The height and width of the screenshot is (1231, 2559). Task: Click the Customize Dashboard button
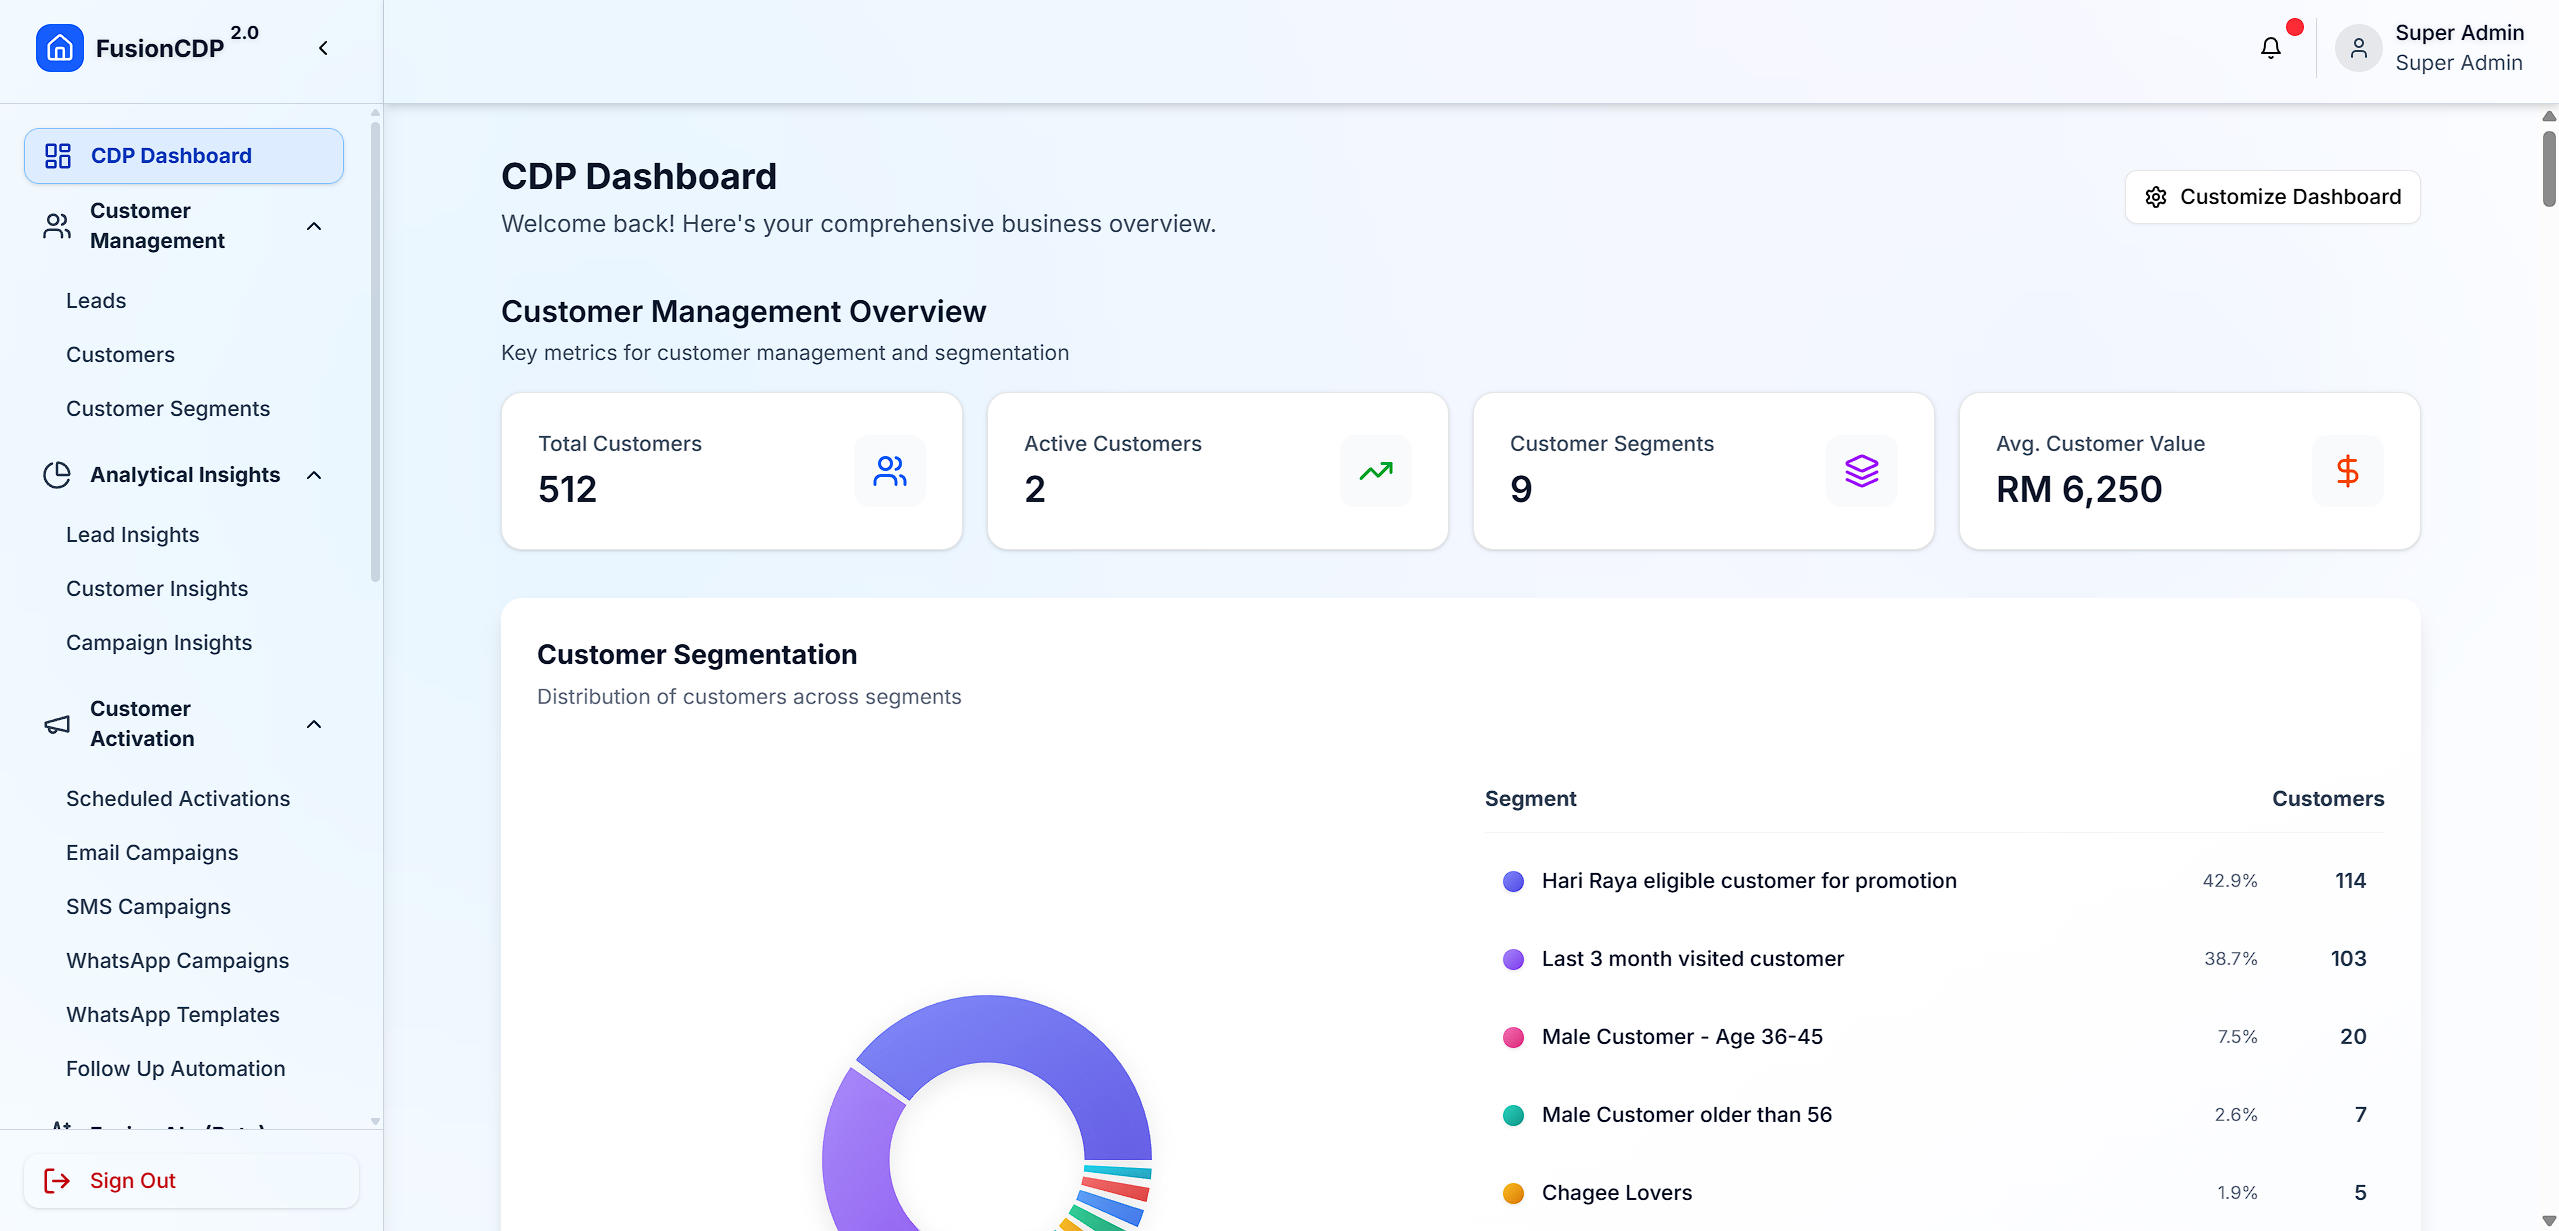[x=2272, y=197]
